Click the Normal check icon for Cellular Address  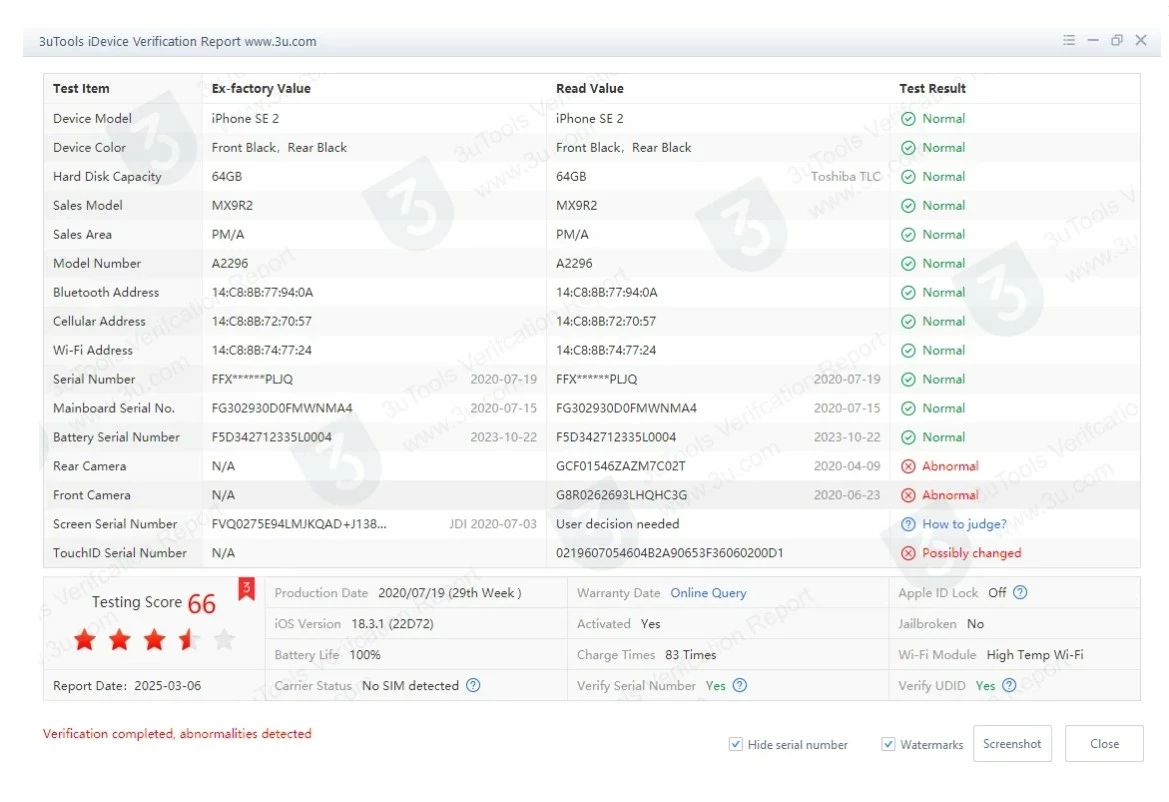tap(908, 322)
